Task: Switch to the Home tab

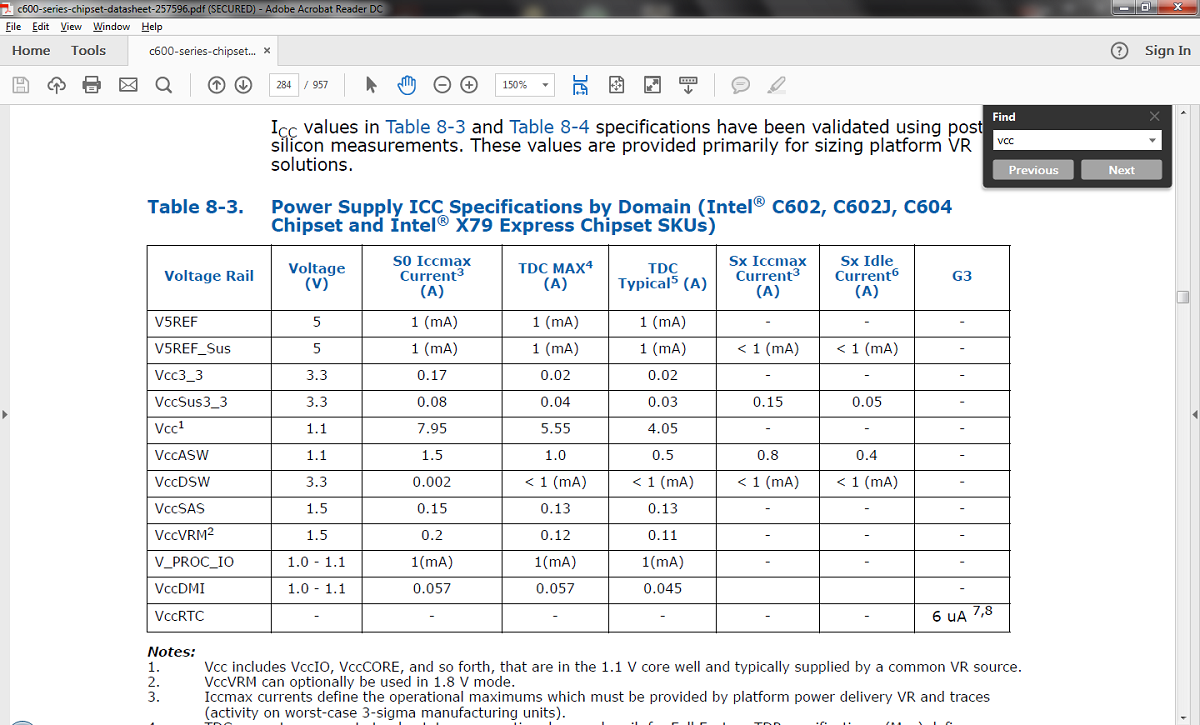Action: 31,50
